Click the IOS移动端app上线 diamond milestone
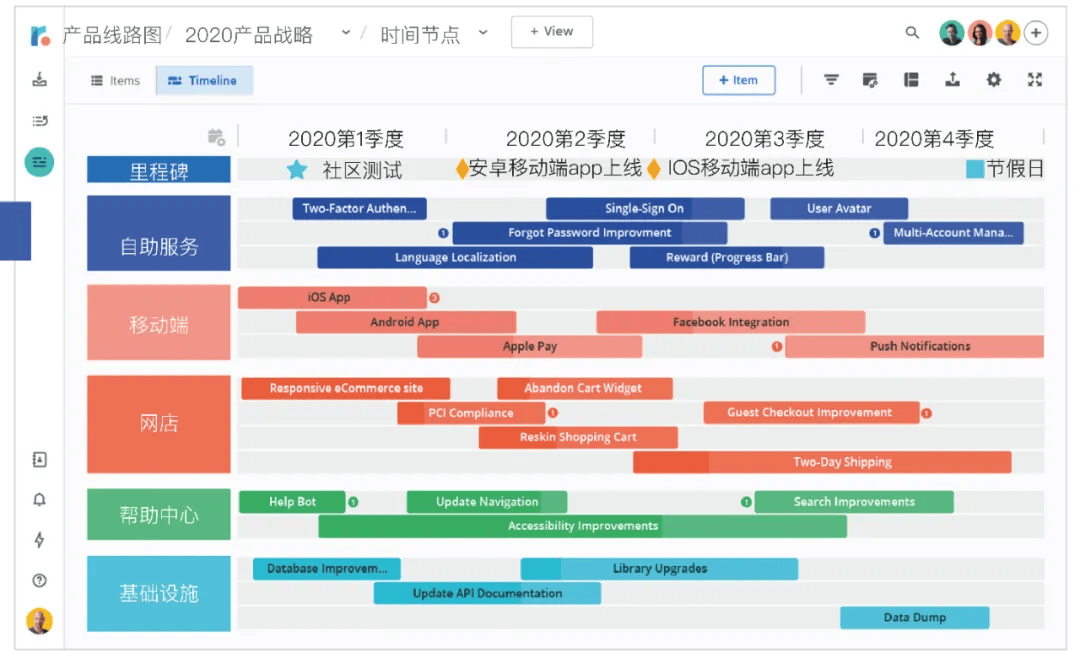Viewport: 1080px width, 653px height. [x=654, y=169]
